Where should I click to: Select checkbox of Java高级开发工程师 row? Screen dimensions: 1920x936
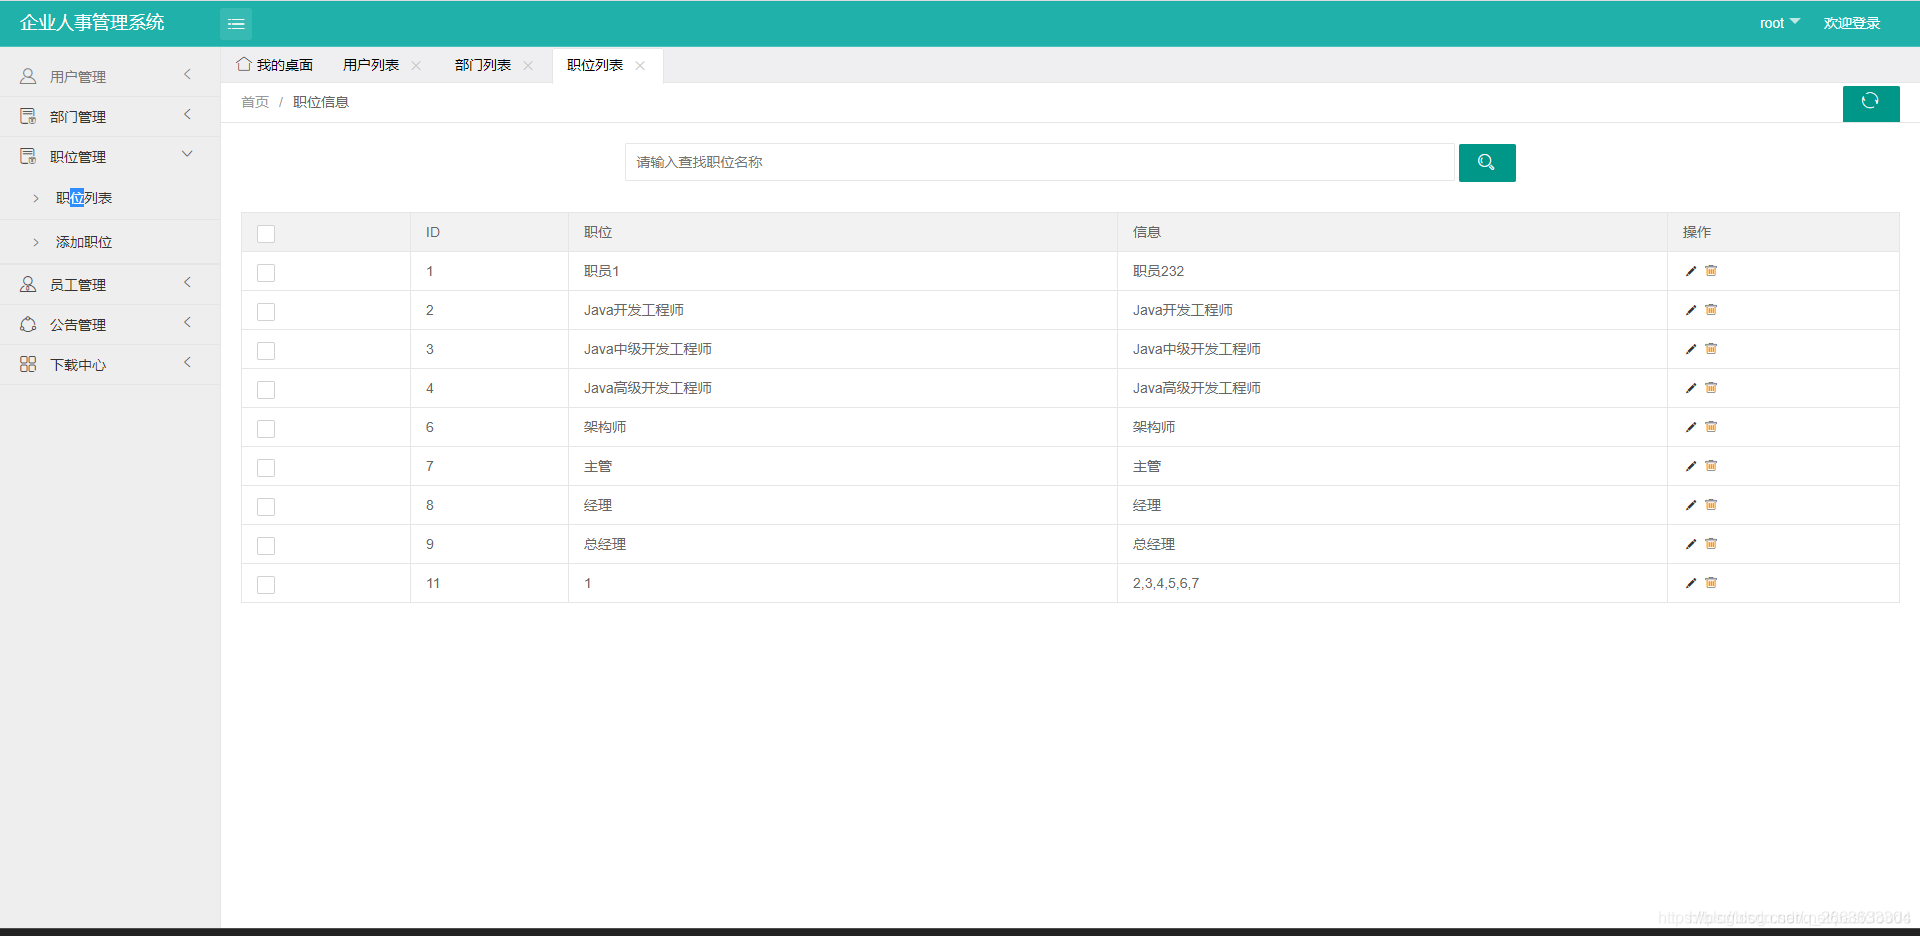point(266,390)
